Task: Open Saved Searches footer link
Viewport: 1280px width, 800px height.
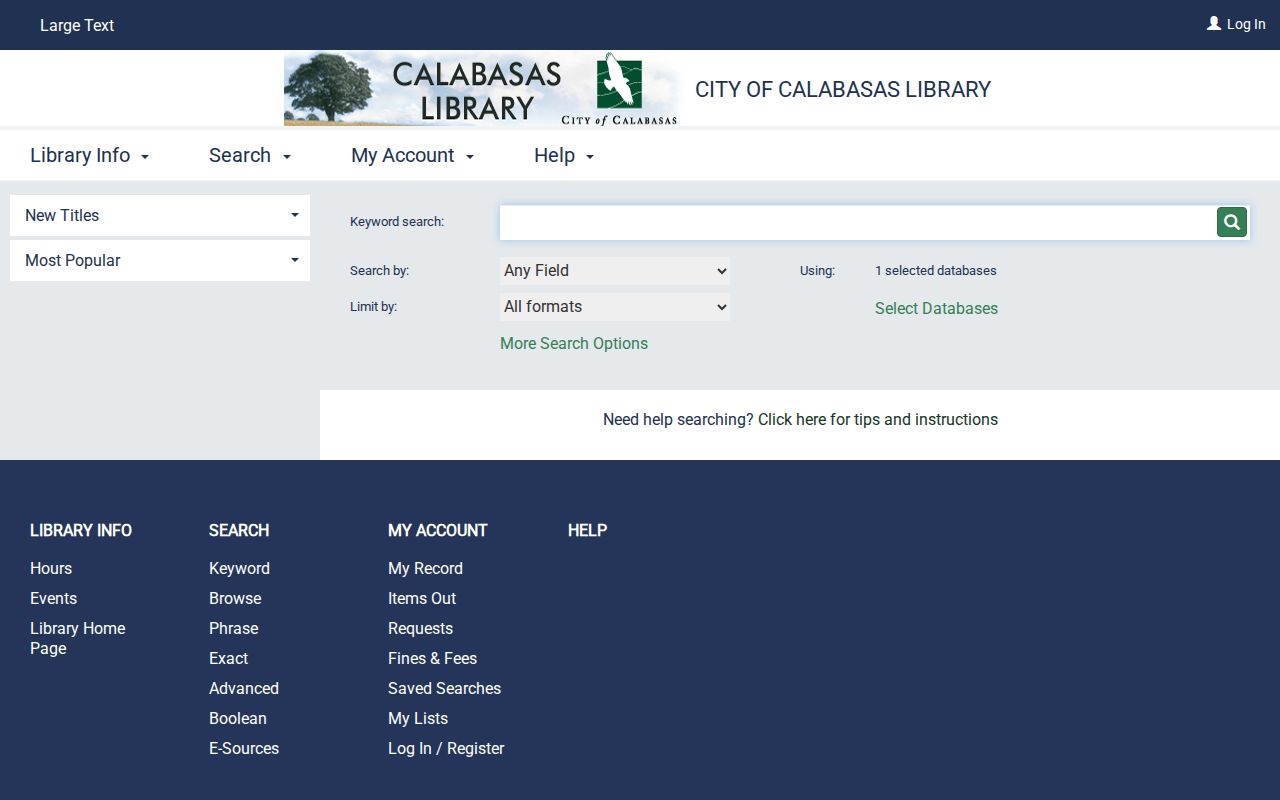Action: click(x=444, y=688)
